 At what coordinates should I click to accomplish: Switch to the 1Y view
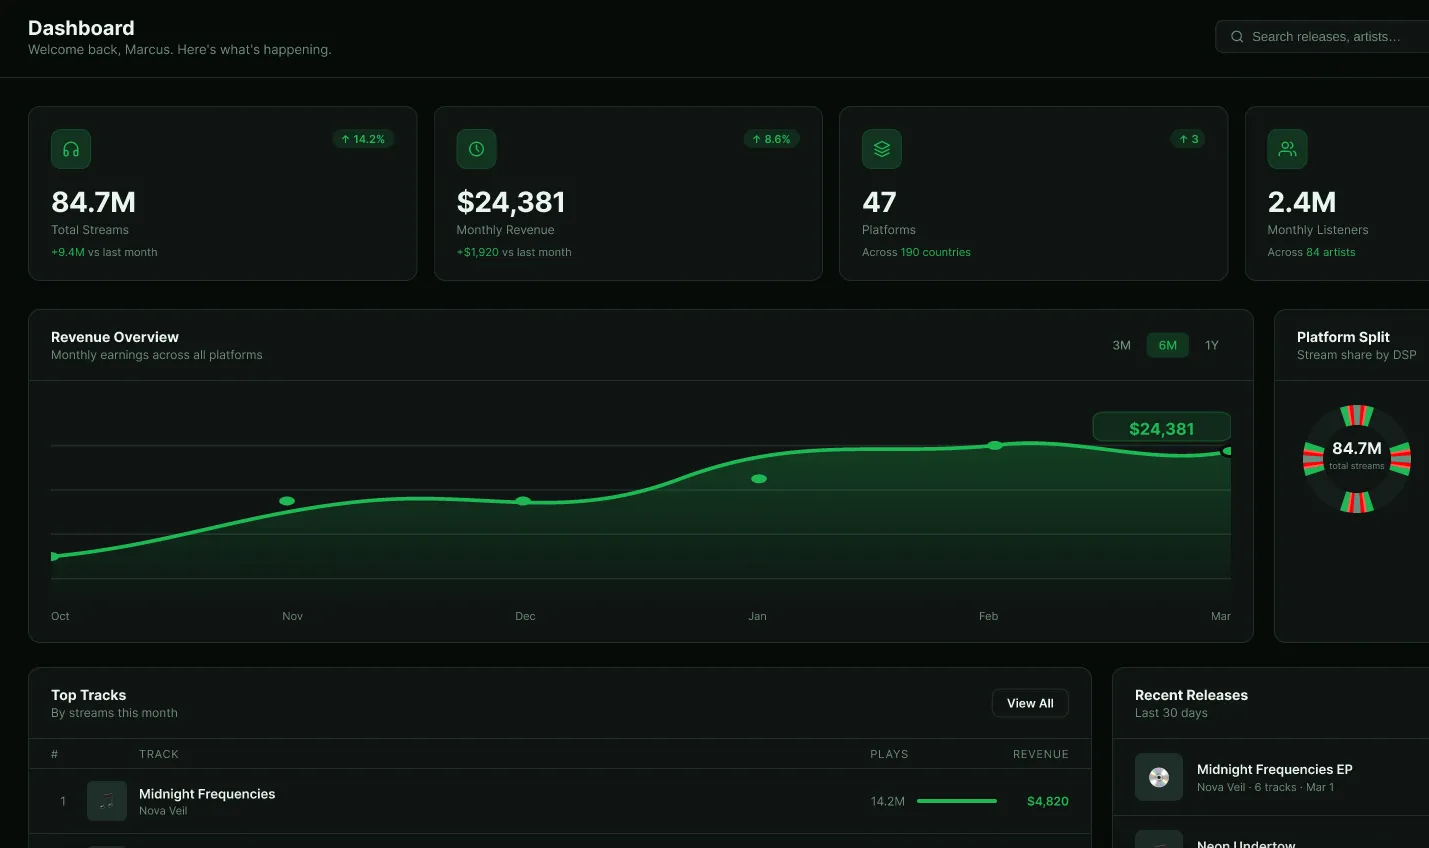pos(1211,344)
